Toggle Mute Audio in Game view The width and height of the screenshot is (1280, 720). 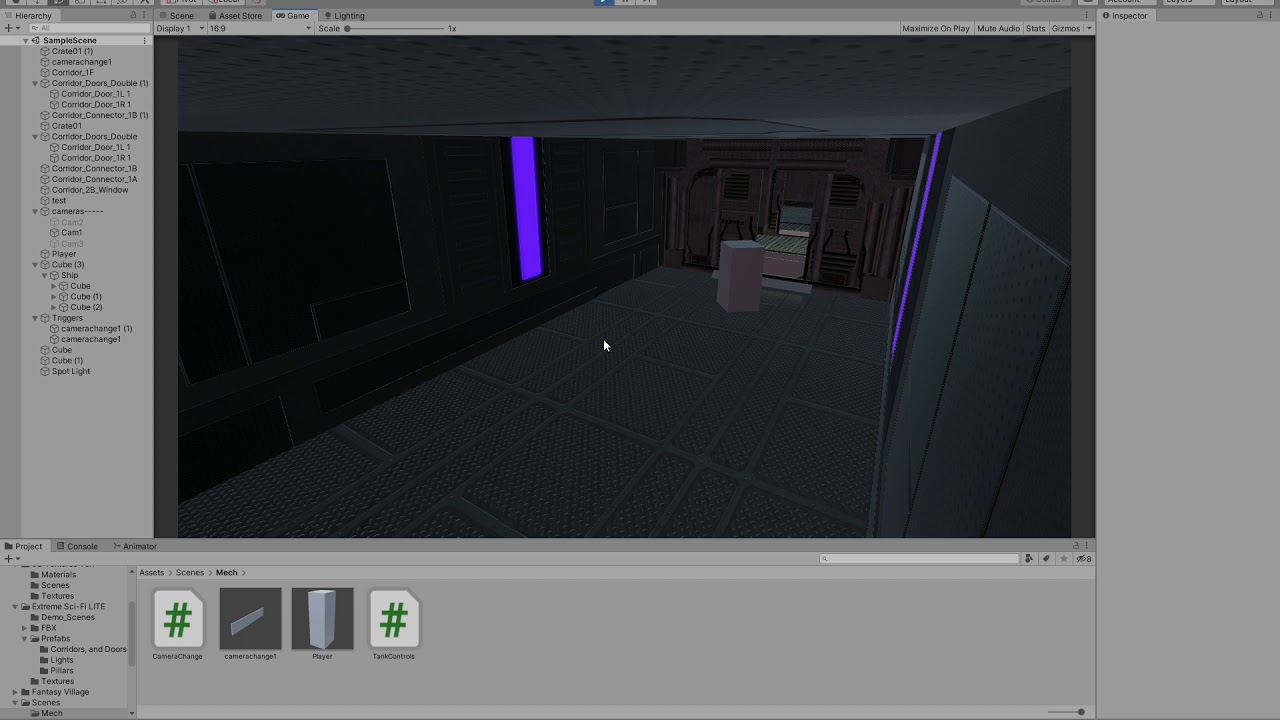click(x=998, y=28)
